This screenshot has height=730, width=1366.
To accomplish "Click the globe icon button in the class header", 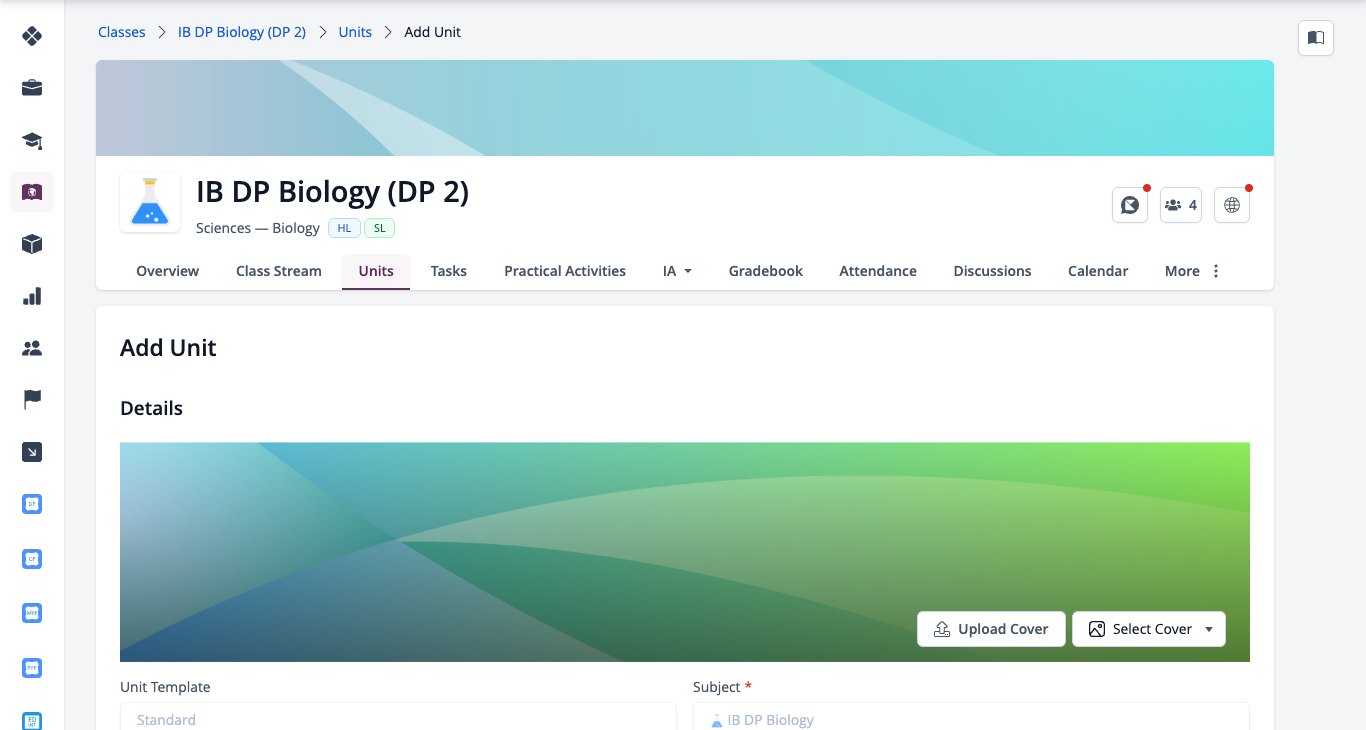I will click(1232, 205).
